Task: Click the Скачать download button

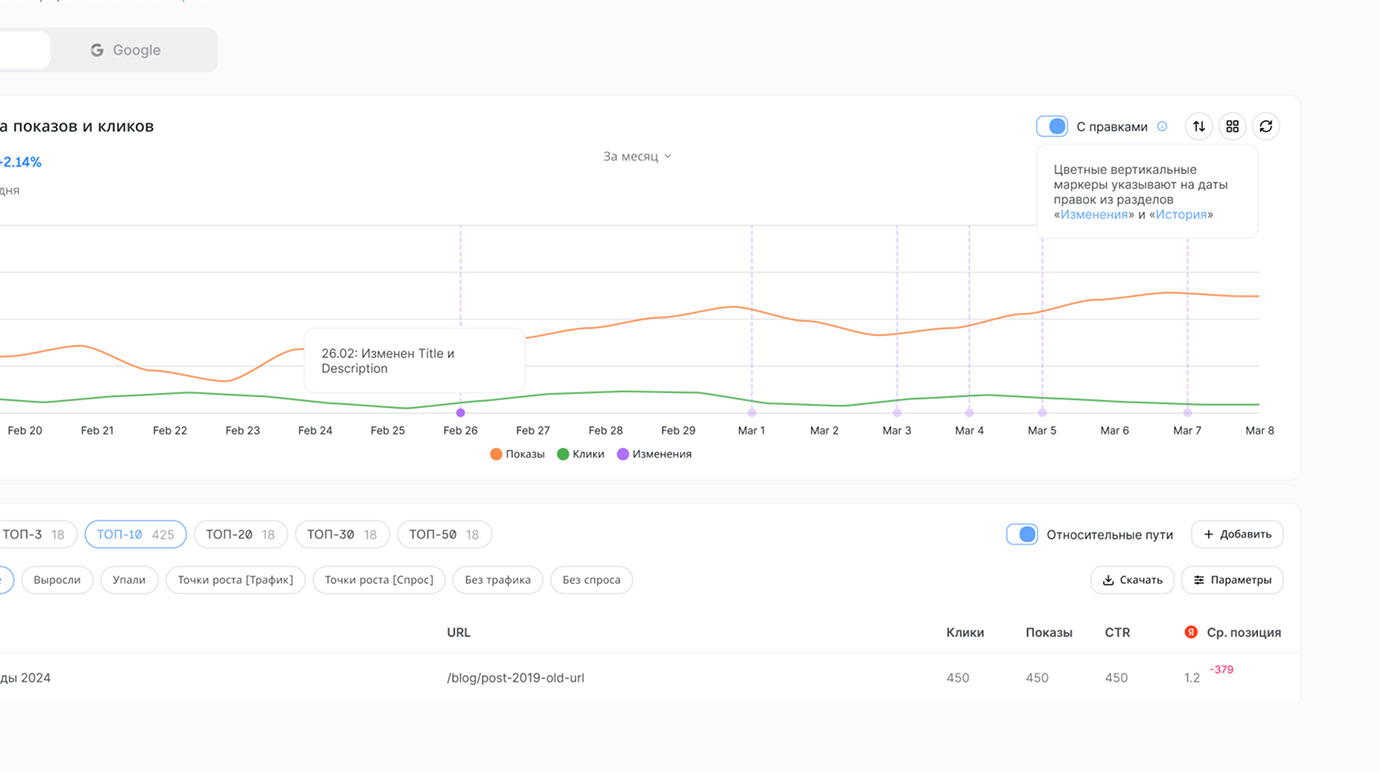Action: pyautogui.click(x=1132, y=580)
